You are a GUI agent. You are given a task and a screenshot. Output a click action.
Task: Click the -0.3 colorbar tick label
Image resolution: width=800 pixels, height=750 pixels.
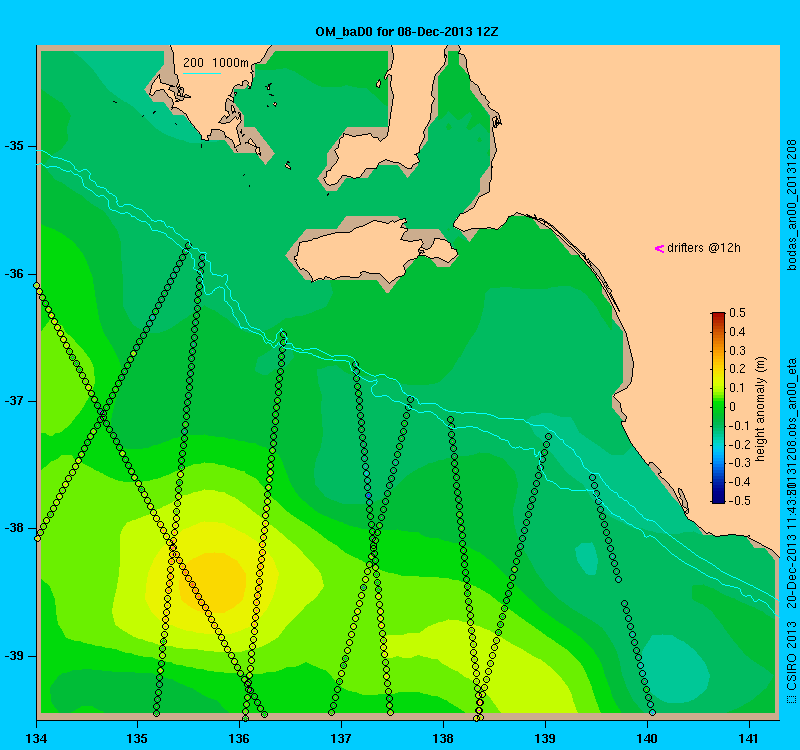[738, 463]
